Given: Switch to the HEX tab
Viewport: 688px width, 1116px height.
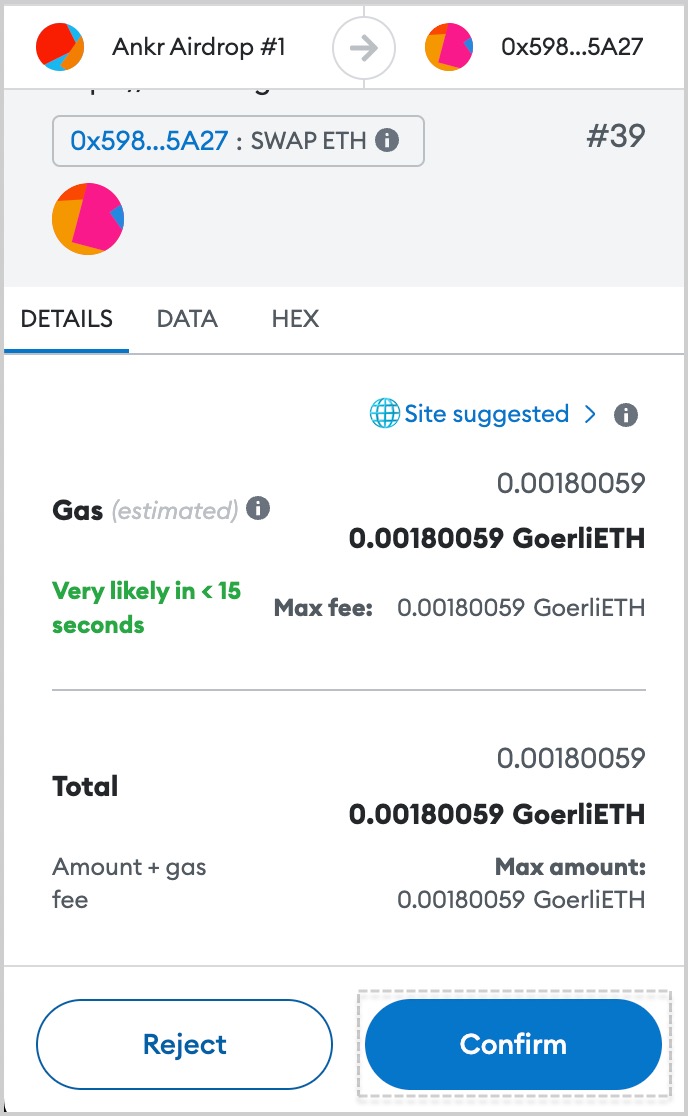Looking at the screenshot, I should [295, 318].
